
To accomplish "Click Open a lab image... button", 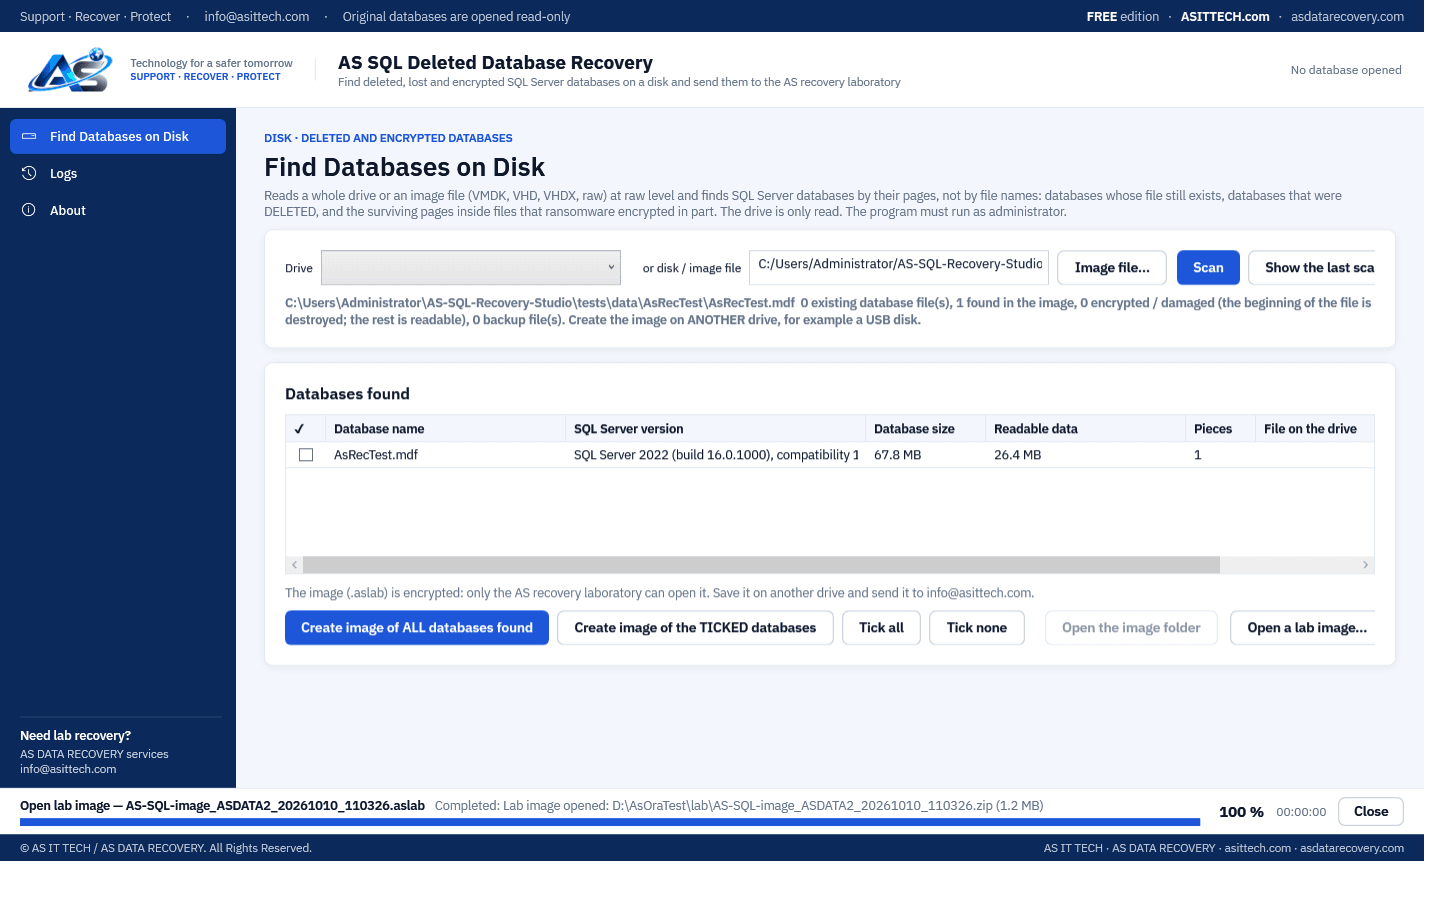I will [1303, 628].
